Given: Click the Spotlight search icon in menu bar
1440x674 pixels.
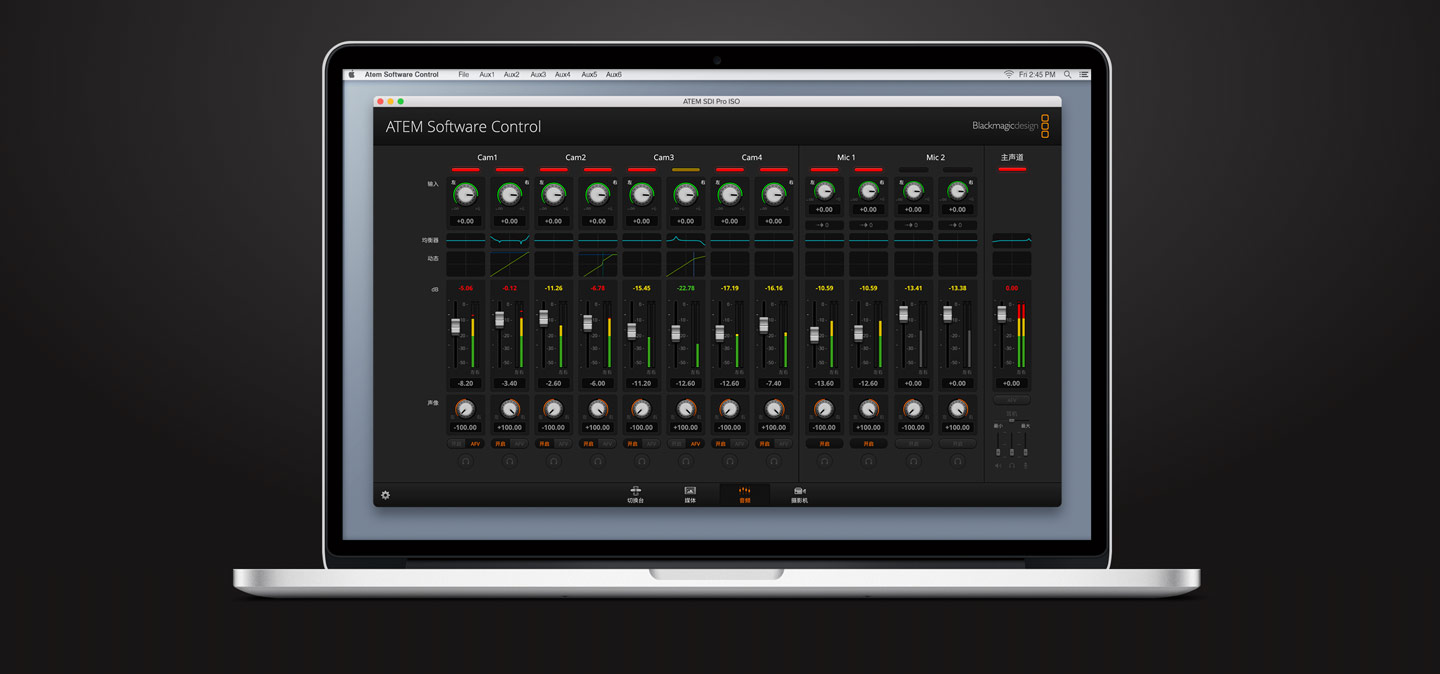Looking at the screenshot, I should pyautogui.click(x=1067, y=75).
